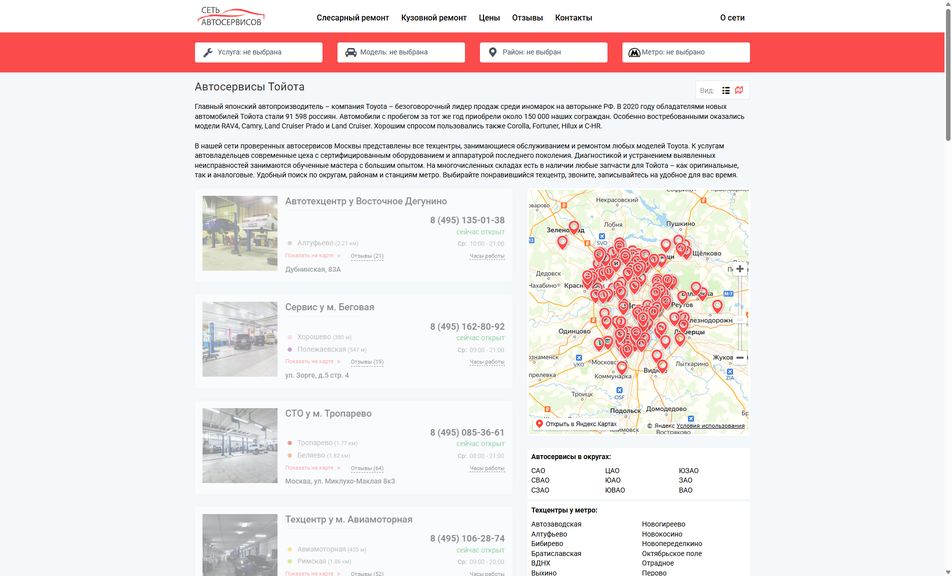Select ВАО district link
This screenshot has height=576, width=952.
point(685,490)
